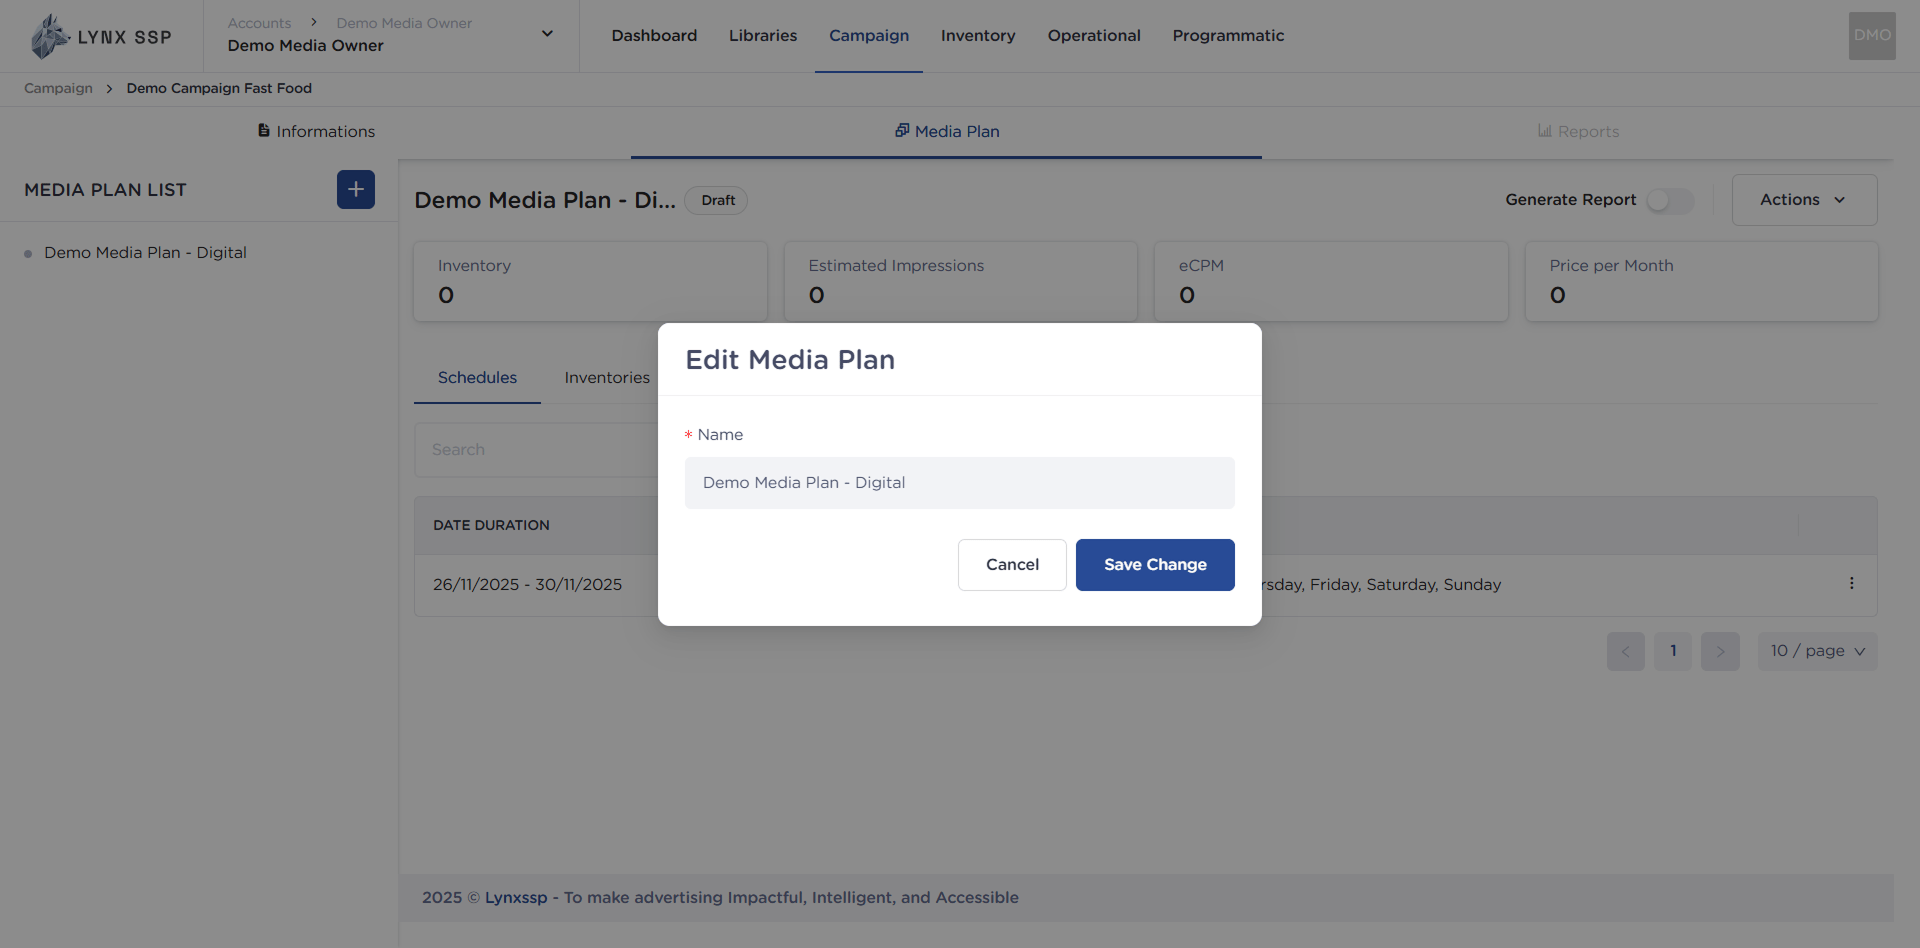
Task: Select the Campaign menu item
Action: point(869,35)
